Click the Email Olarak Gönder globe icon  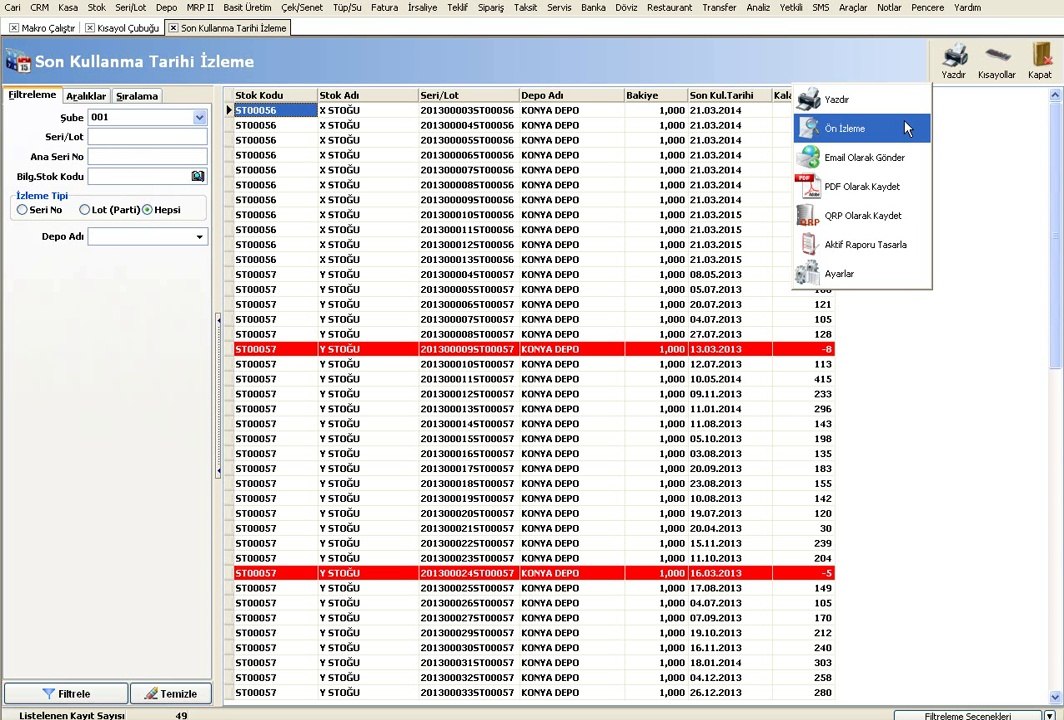[808, 157]
